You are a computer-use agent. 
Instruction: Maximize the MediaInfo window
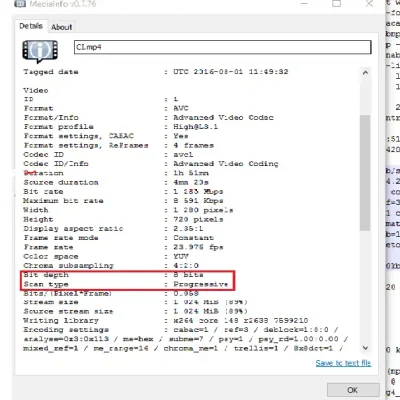337,4
